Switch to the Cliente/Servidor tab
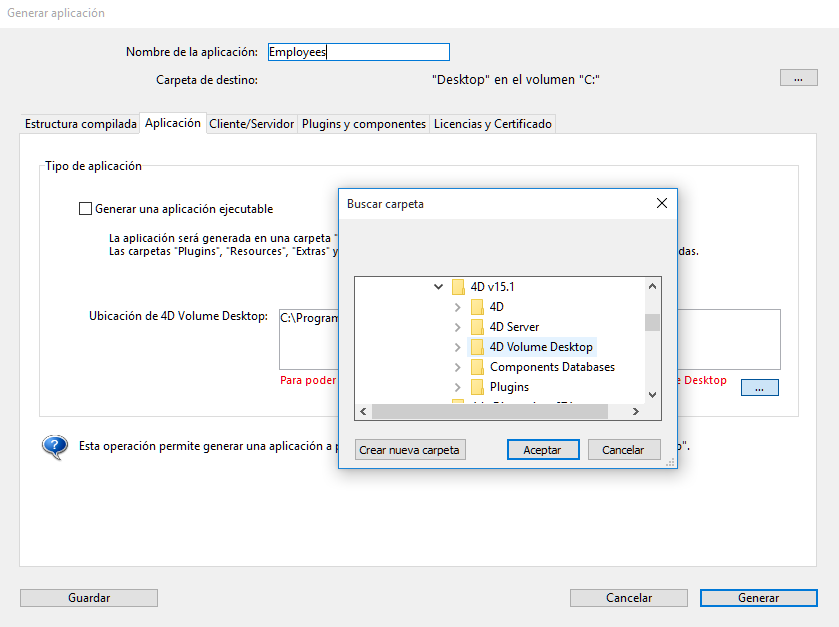The width and height of the screenshot is (839, 627). click(251, 124)
